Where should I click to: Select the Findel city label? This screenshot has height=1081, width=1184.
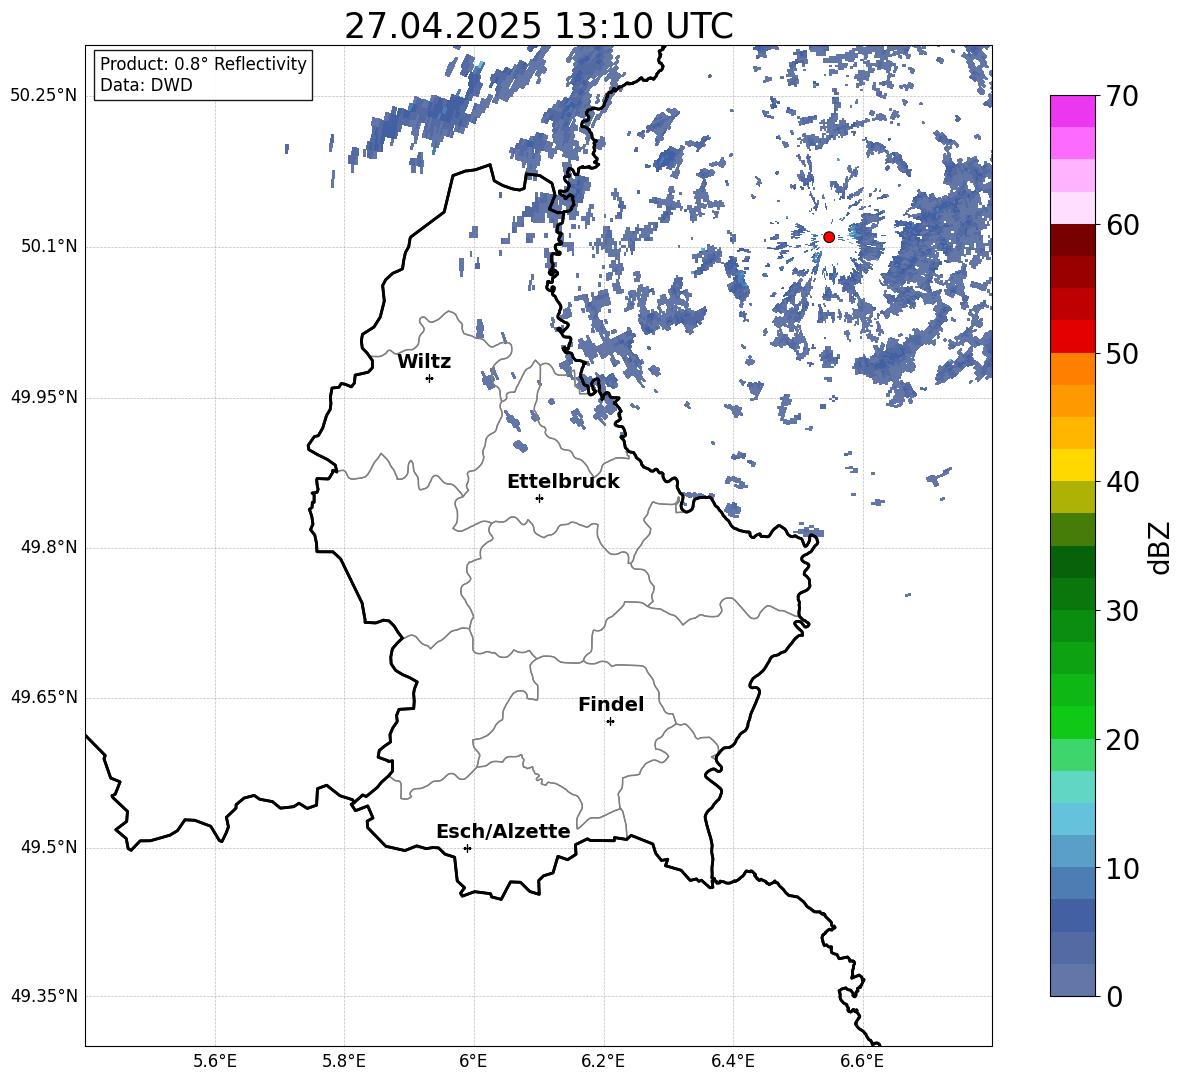[x=611, y=704]
